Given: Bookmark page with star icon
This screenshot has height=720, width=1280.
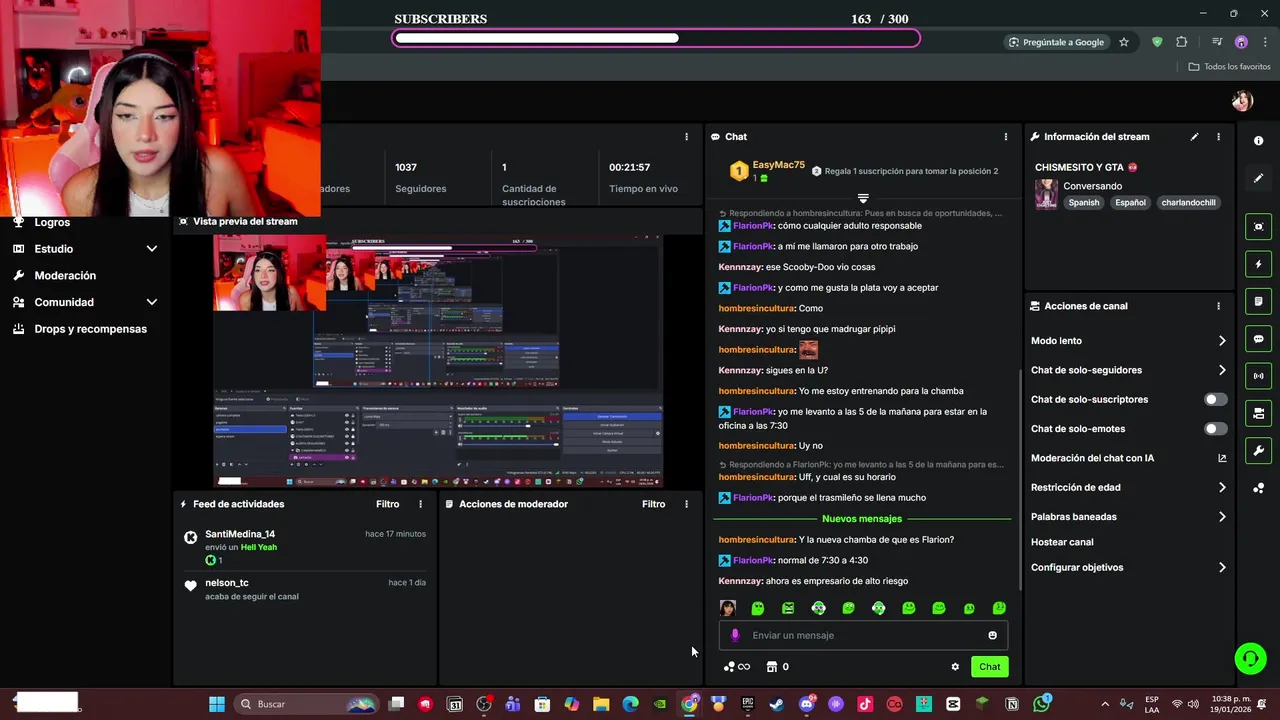Looking at the screenshot, I should click(1124, 42).
